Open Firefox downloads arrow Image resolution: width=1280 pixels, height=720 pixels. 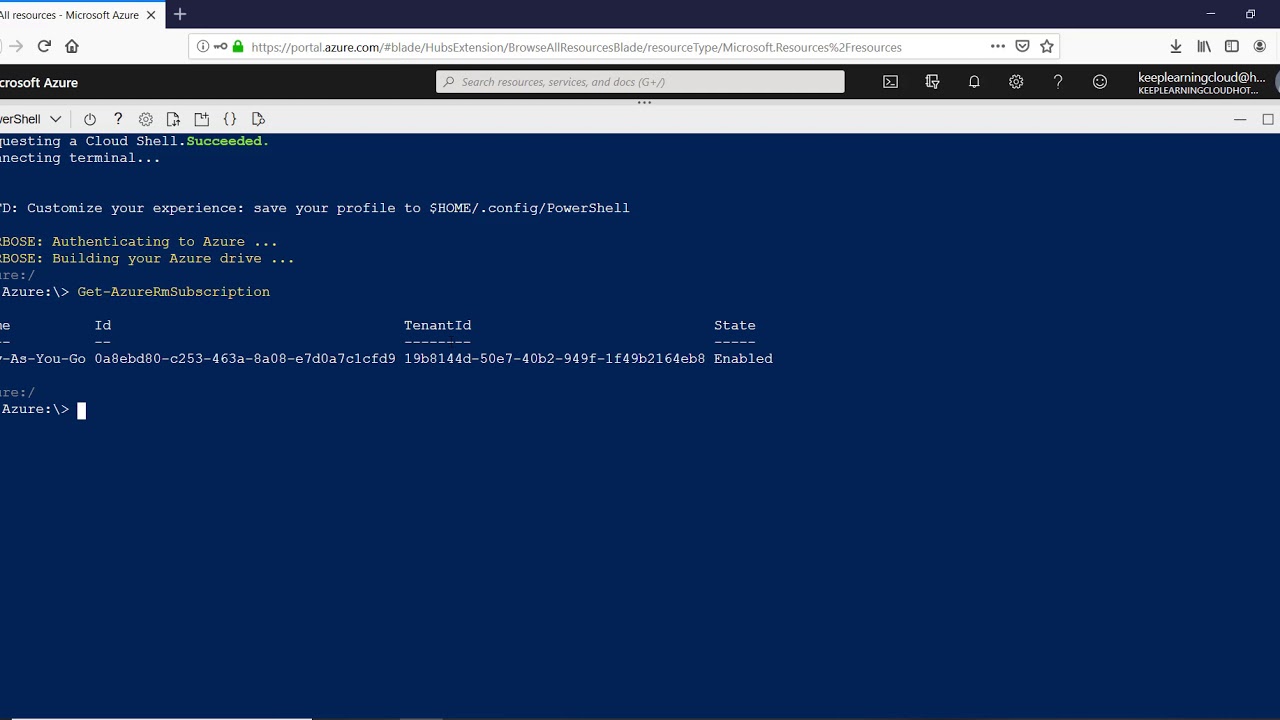point(1176,46)
